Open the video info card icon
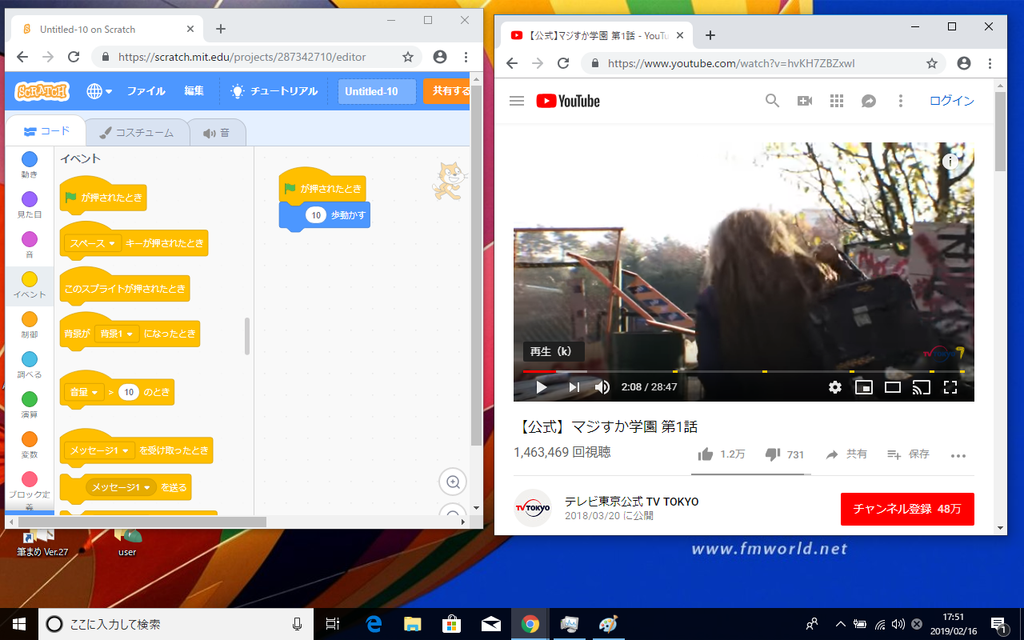 click(x=950, y=161)
